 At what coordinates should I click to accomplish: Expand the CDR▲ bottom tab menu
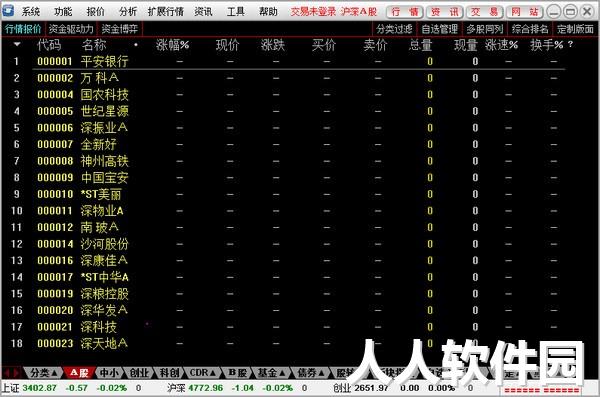pos(203,372)
